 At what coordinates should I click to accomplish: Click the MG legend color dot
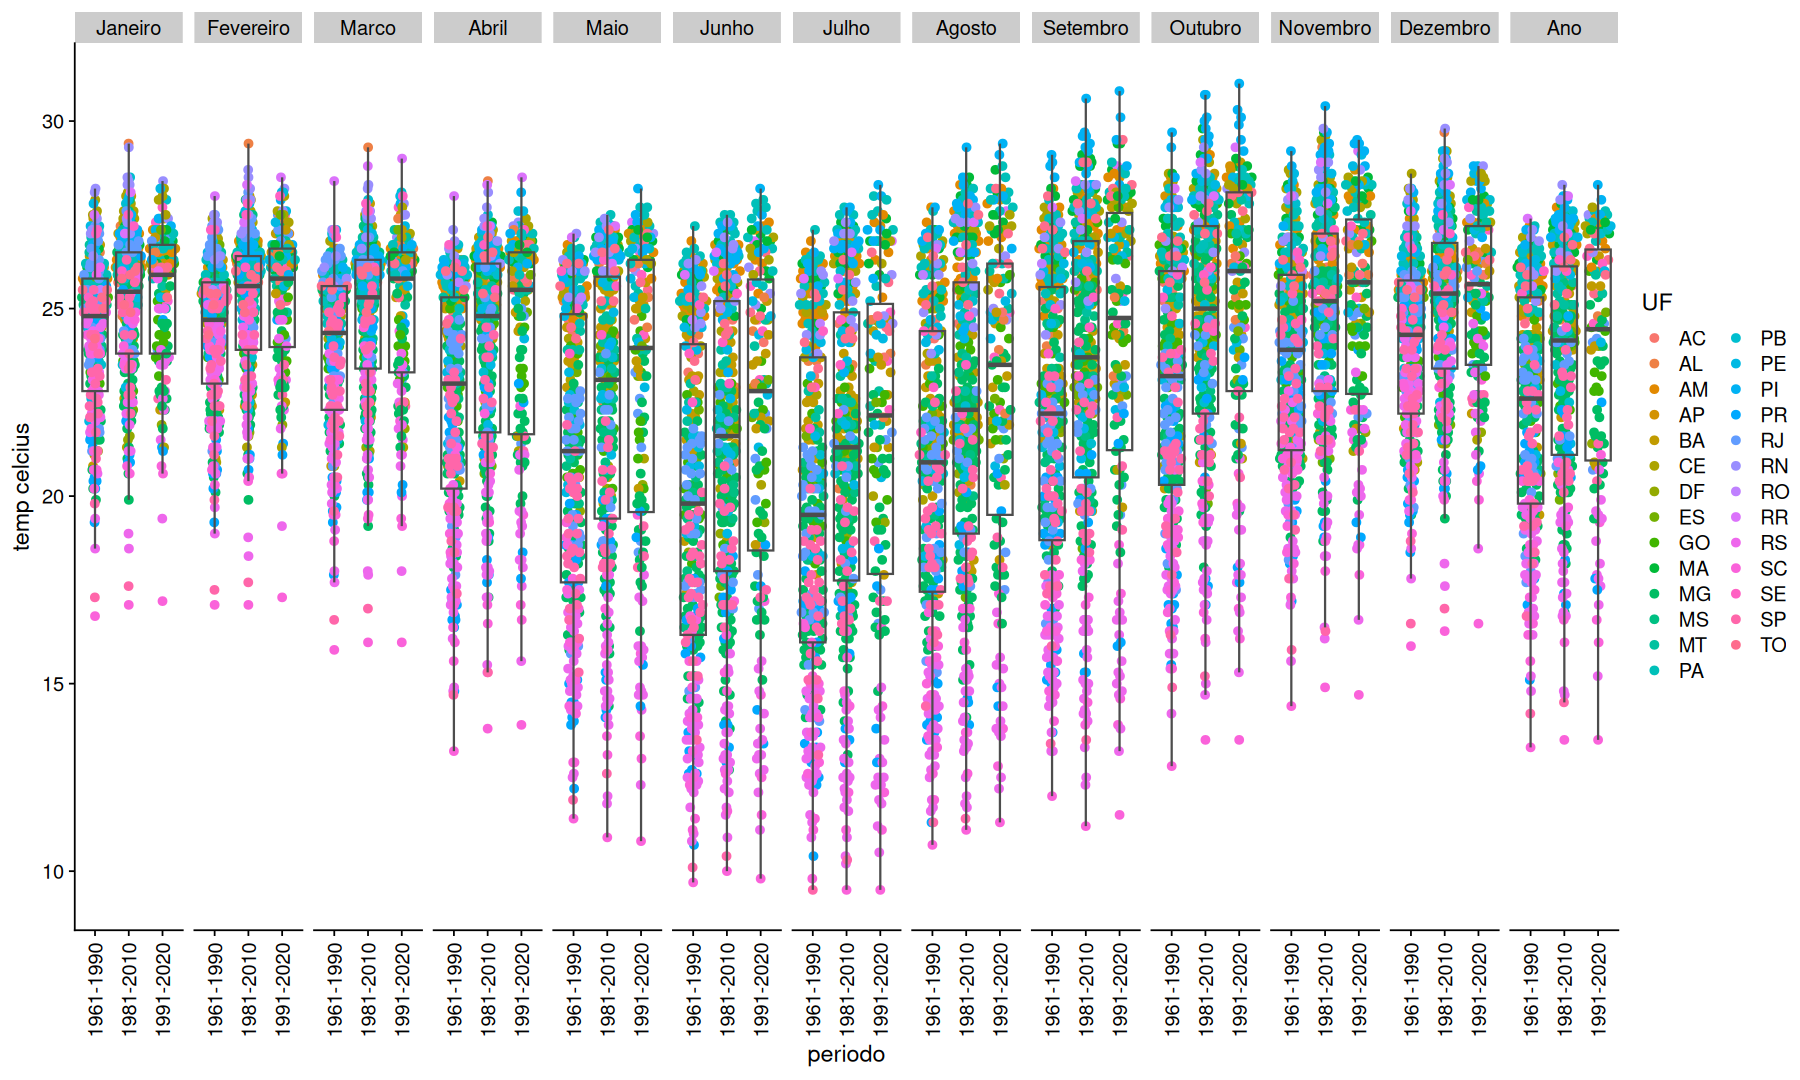click(x=1655, y=594)
